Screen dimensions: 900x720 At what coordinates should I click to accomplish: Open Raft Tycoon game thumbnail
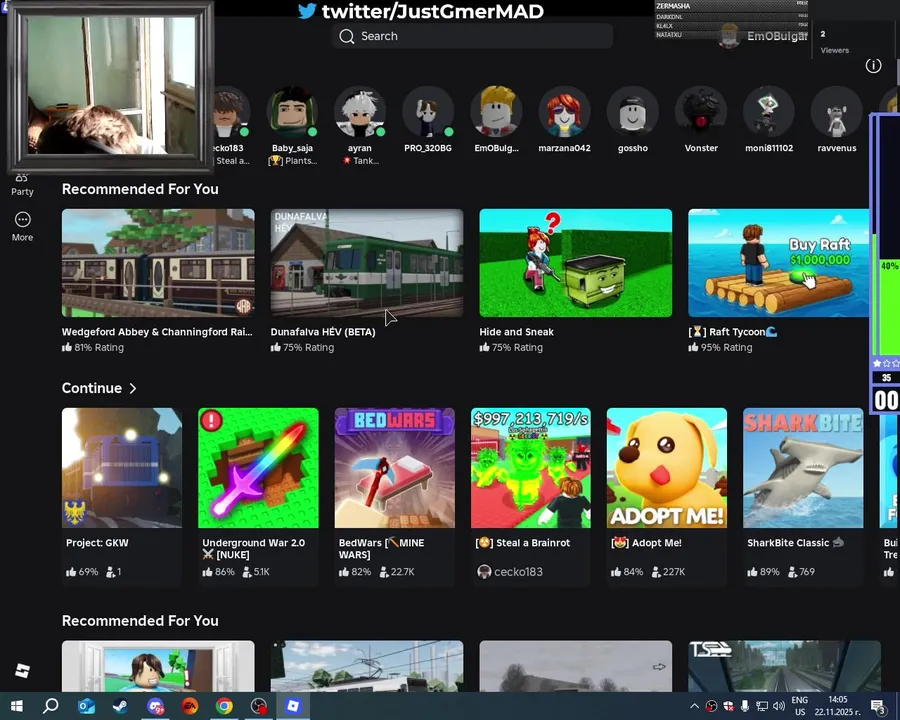pyautogui.click(x=779, y=263)
